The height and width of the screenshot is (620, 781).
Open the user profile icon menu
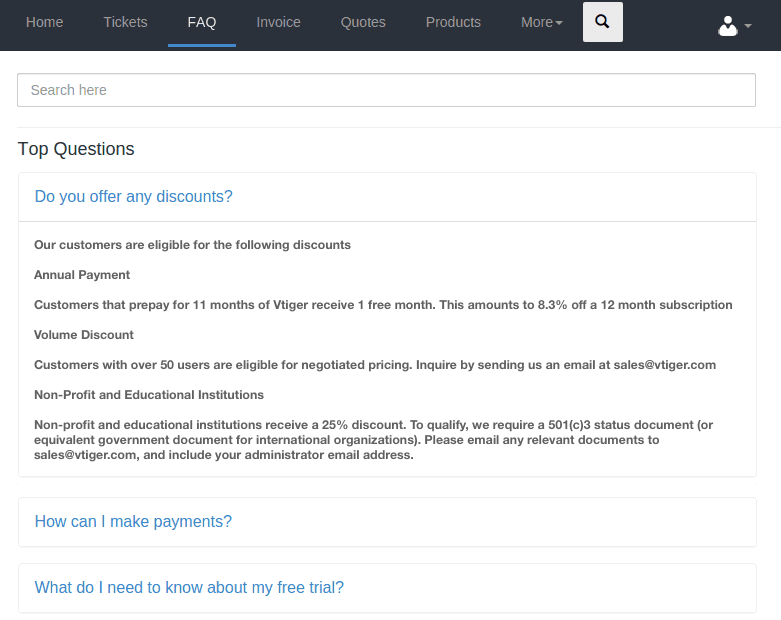728,25
